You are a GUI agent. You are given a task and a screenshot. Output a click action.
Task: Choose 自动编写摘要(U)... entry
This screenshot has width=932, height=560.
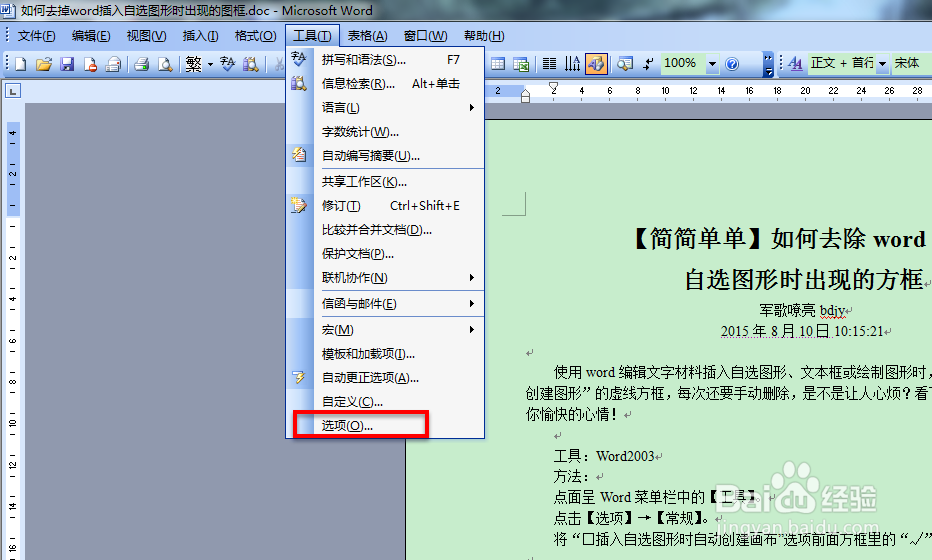(385, 156)
